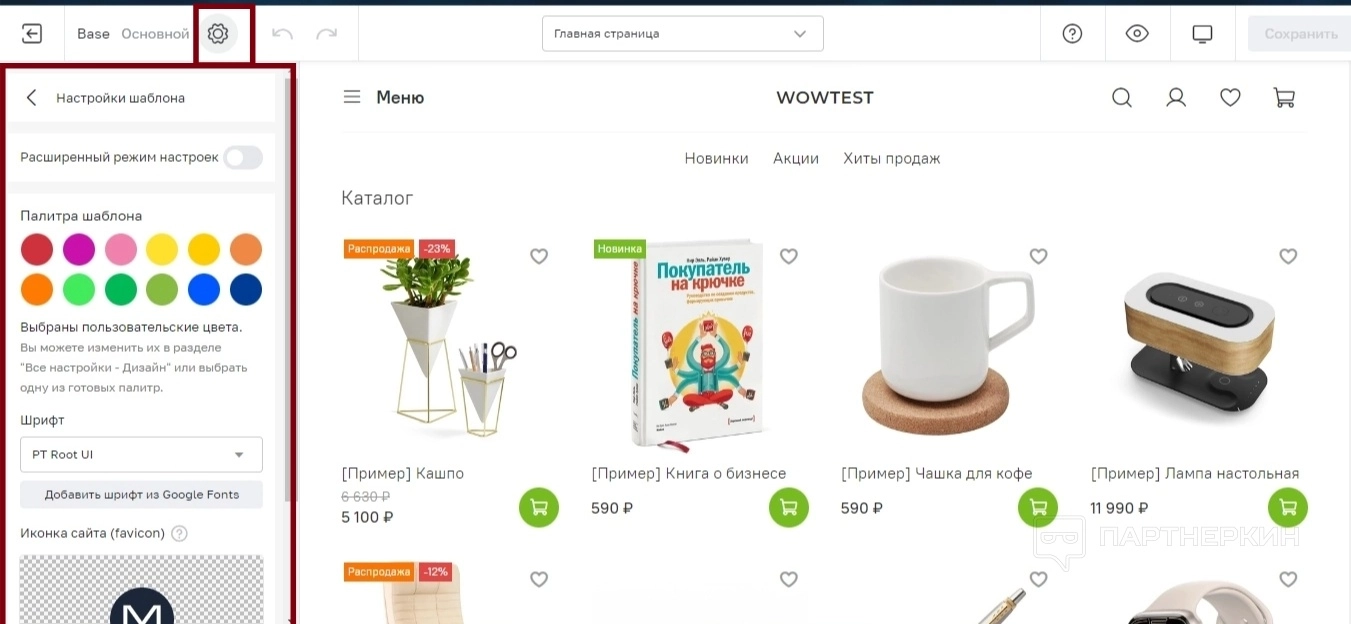This screenshot has width=1351, height=624.
Task: Select the red palette color swatch
Action: [x=37, y=249]
